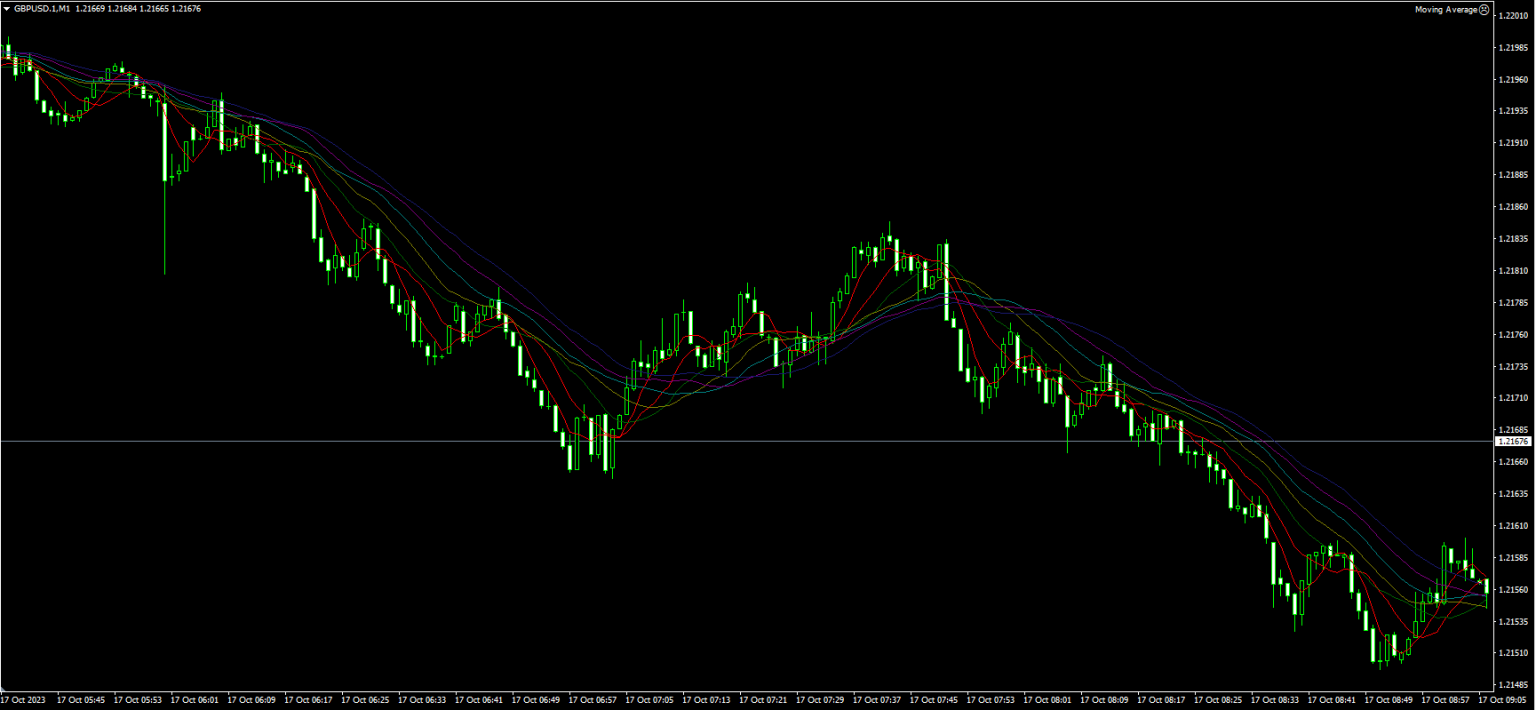This screenshot has height=710, width=1536.
Task: Click the horizontal bid price line
Action: coord(700,439)
